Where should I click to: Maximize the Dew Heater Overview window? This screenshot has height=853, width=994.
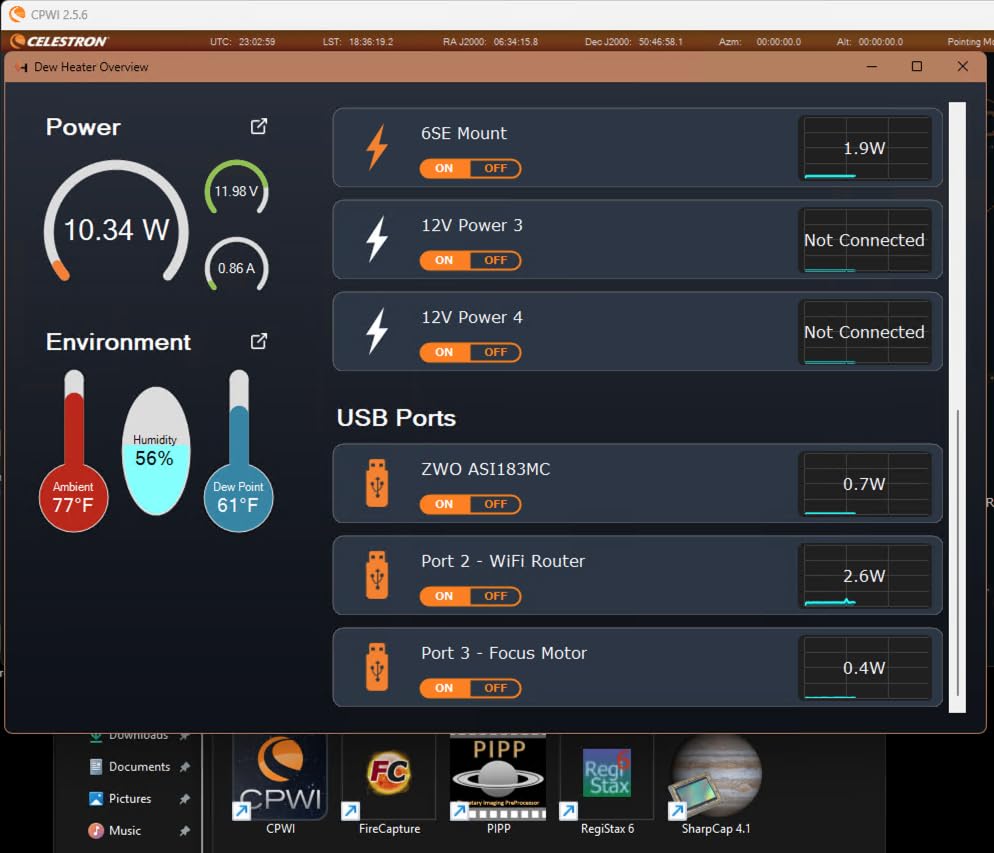pyautogui.click(x=917, y=67)
